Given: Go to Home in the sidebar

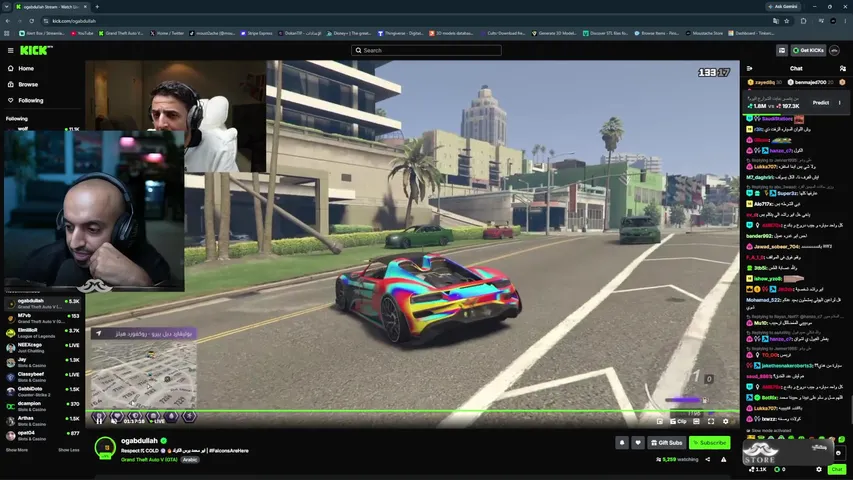Looking at the screenshot, I should 21,69.
